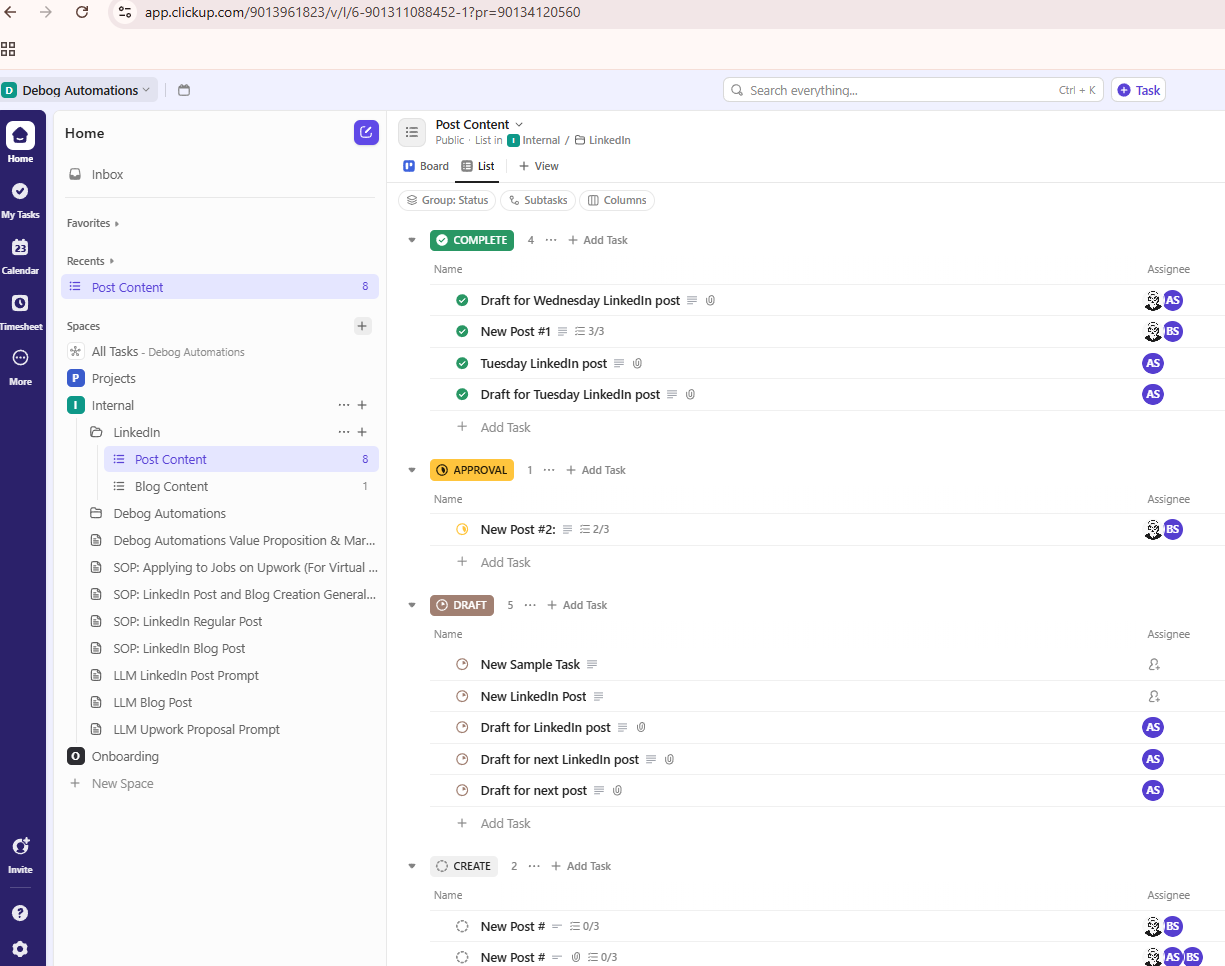Image resolution: width=1225 pixels, height=966 pixels.
Task: Switch to the Board view tab
Action: tap(426, 166)
